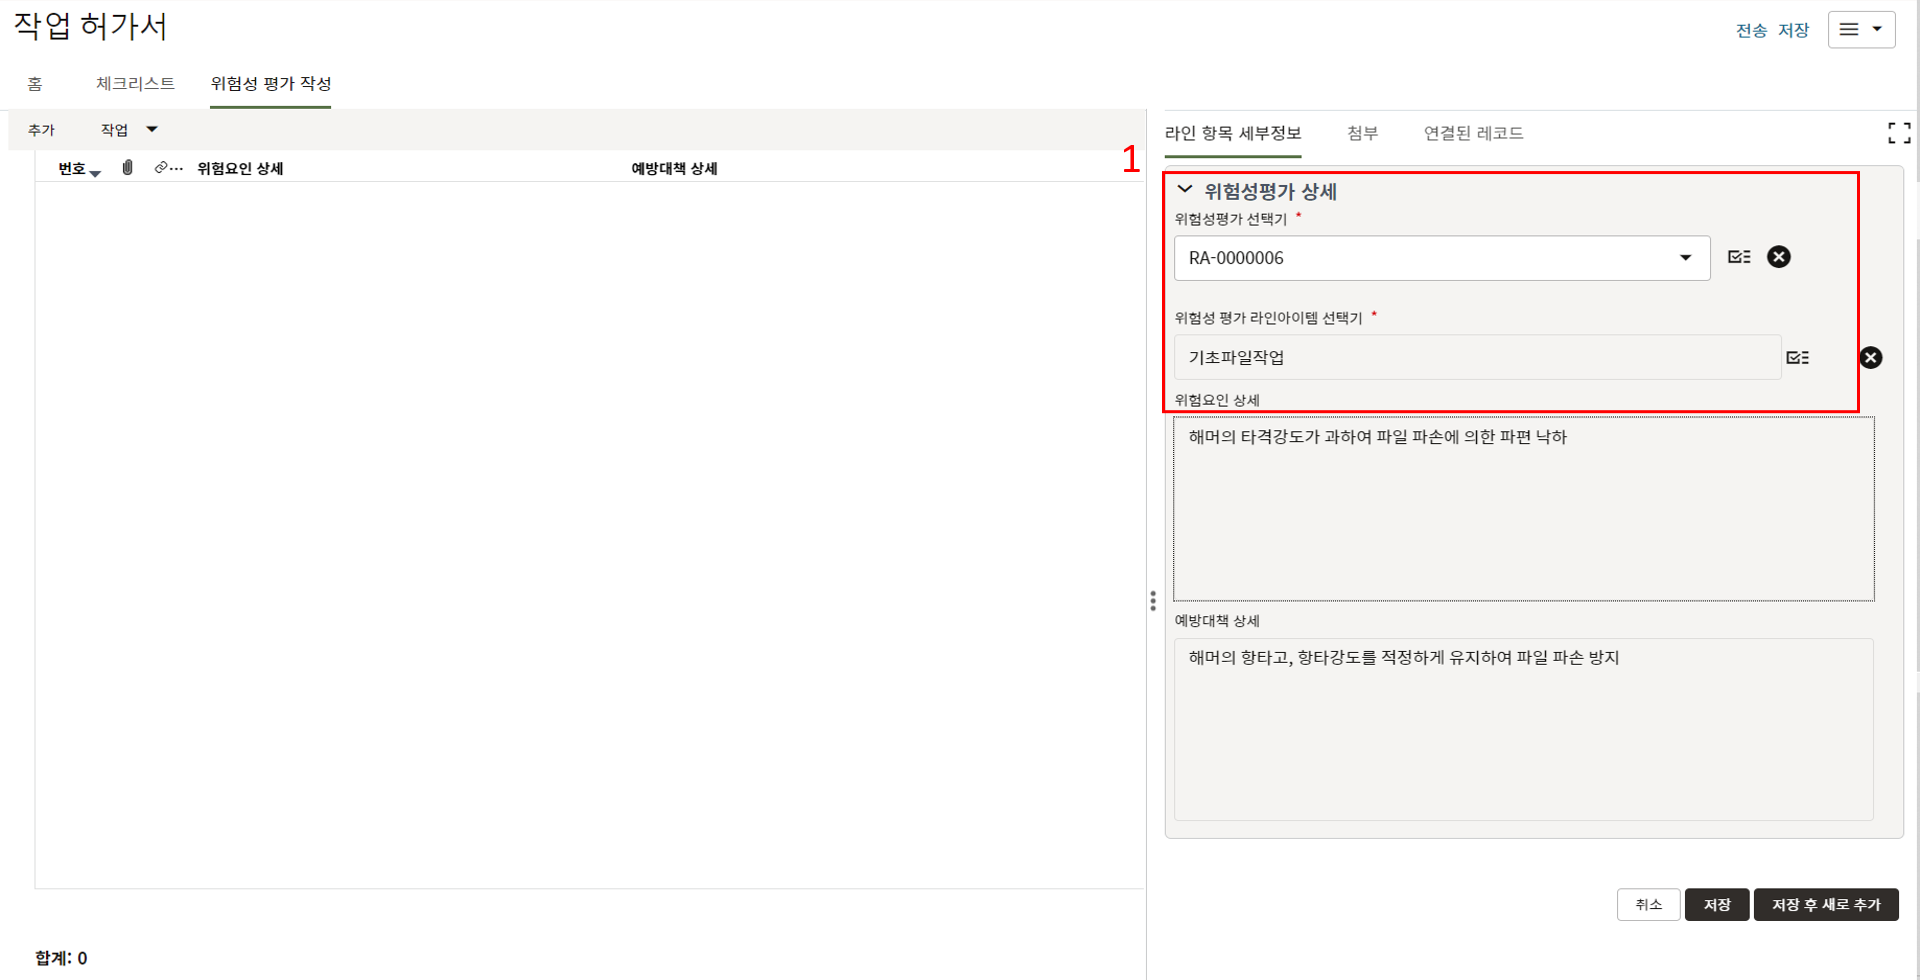Go to the 연결된 레코드 tab
Image resolution: width=1920 pixels, height=980 pixels.
pyautogui.click(x=1473, y=134)
